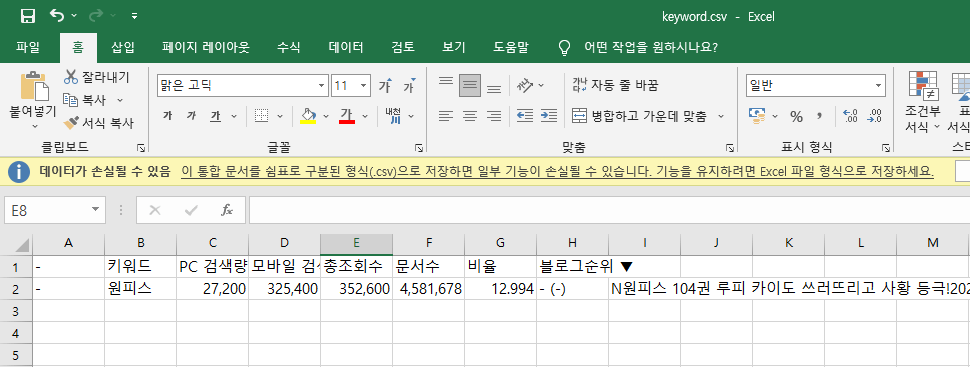Open Customize Quick Access Toolbar dropdown
This screenshot has width=970, height=367.
(x=134, y=16)
